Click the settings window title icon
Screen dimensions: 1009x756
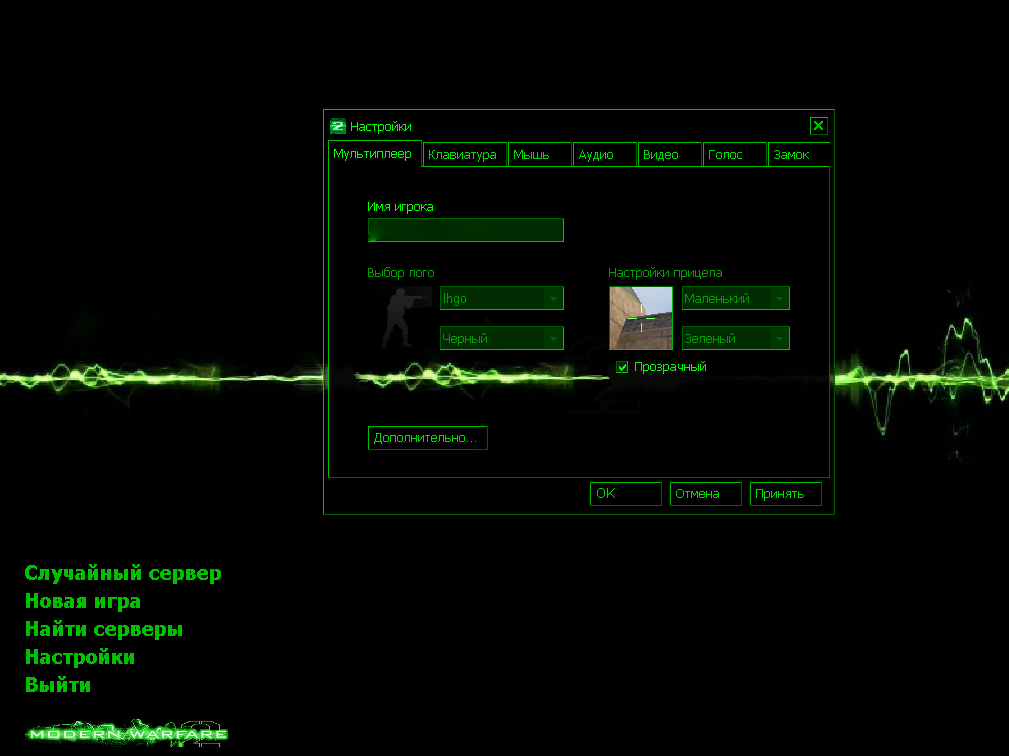(338, 126)
